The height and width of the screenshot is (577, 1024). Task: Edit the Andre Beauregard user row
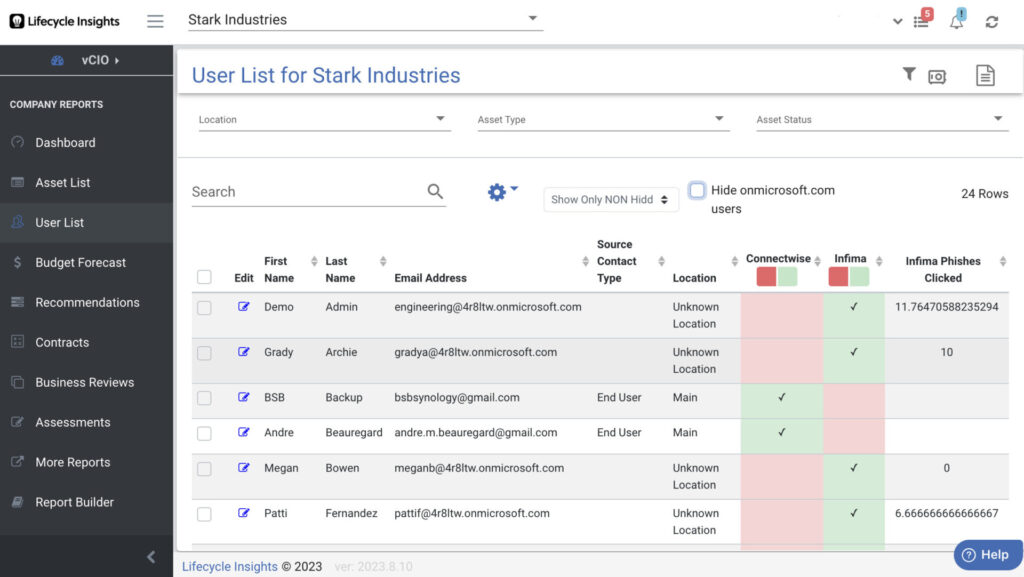244,432
